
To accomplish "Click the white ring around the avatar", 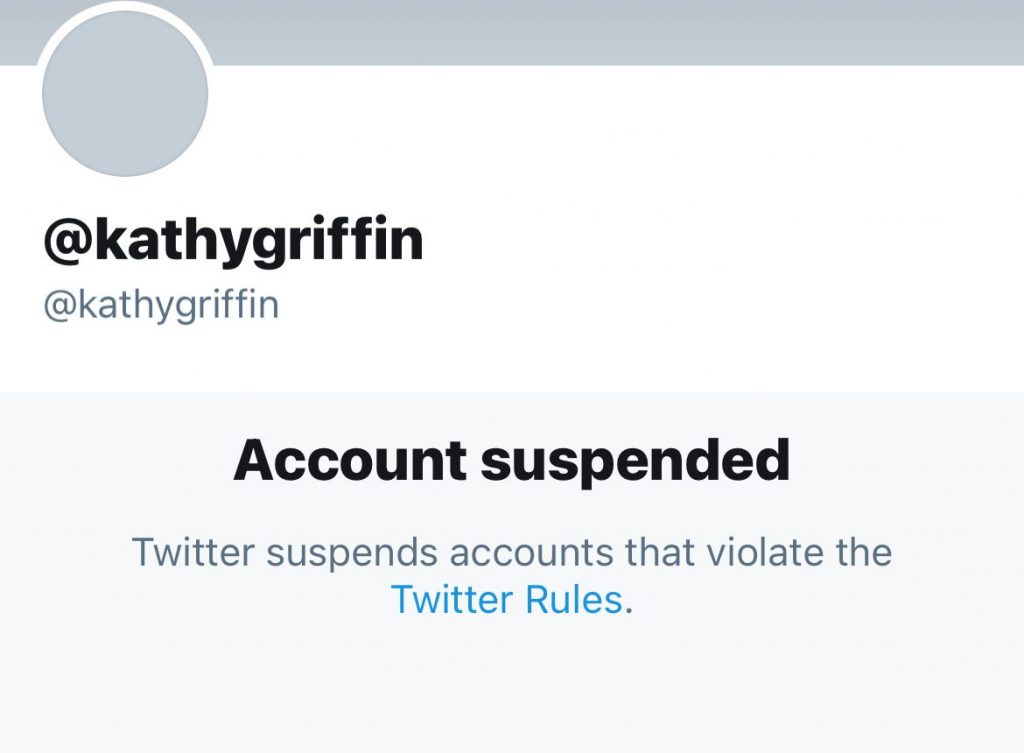I will (125, 10).
